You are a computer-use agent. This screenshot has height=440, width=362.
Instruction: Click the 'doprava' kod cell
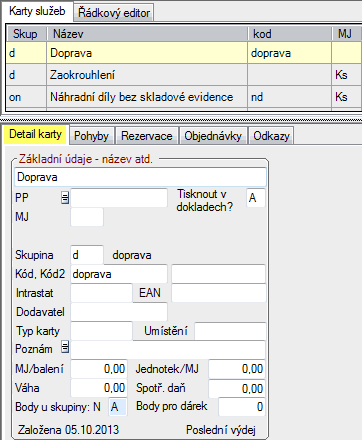(x=289, y=53)
